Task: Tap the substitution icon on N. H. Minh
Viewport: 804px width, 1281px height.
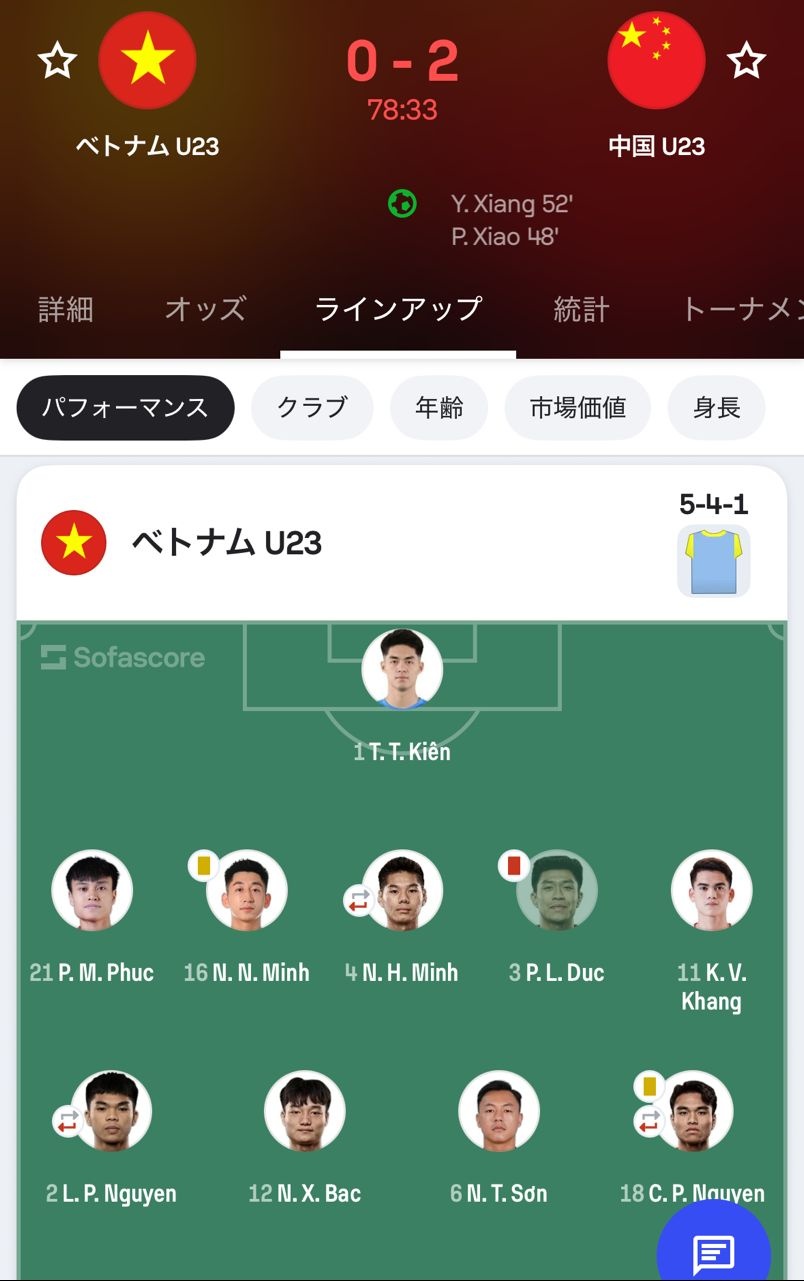Action: coord(358,901)
